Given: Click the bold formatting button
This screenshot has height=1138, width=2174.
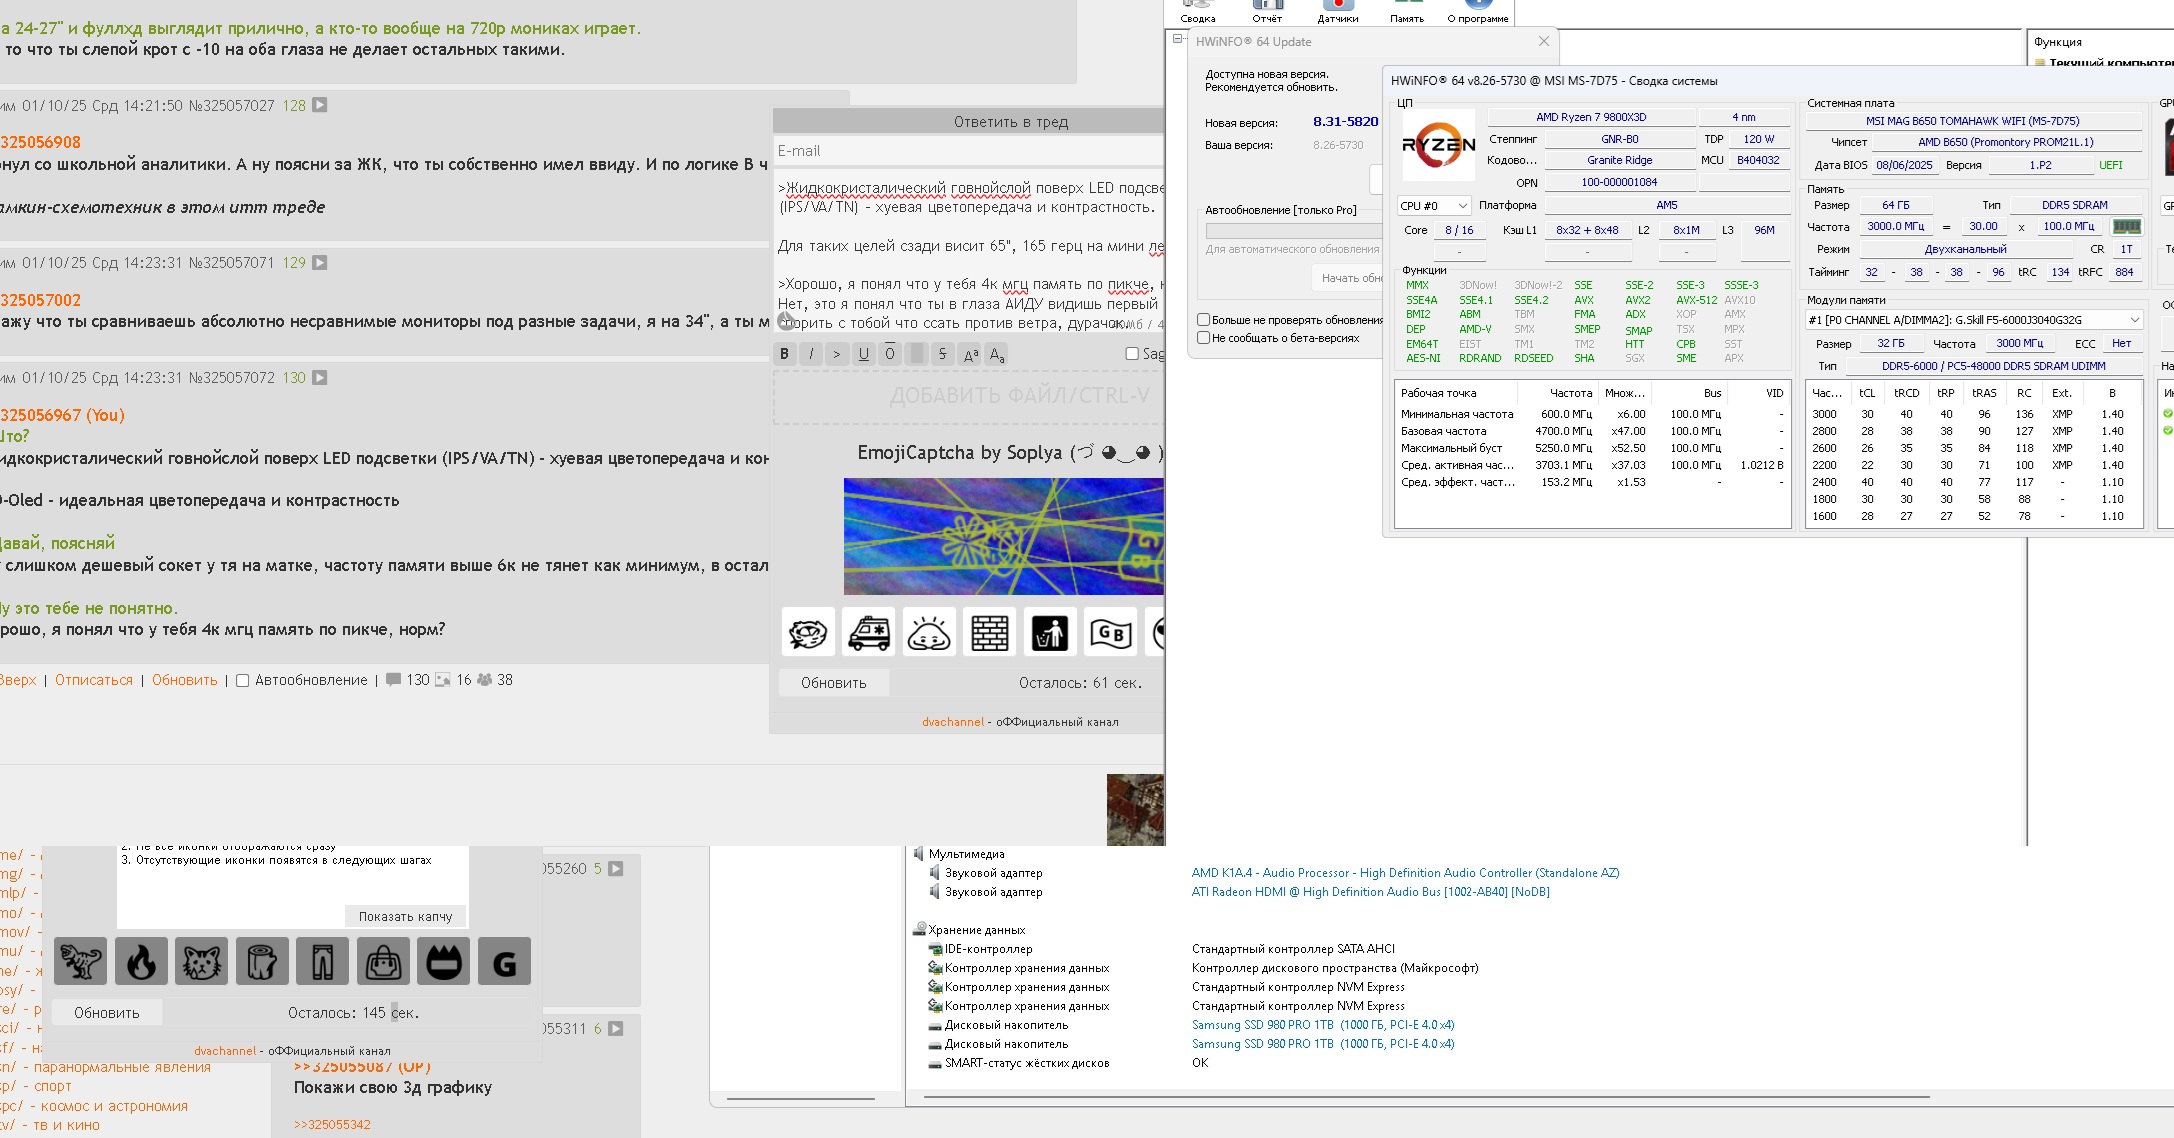Looking at the screenshot, I should tap(785, 353).
